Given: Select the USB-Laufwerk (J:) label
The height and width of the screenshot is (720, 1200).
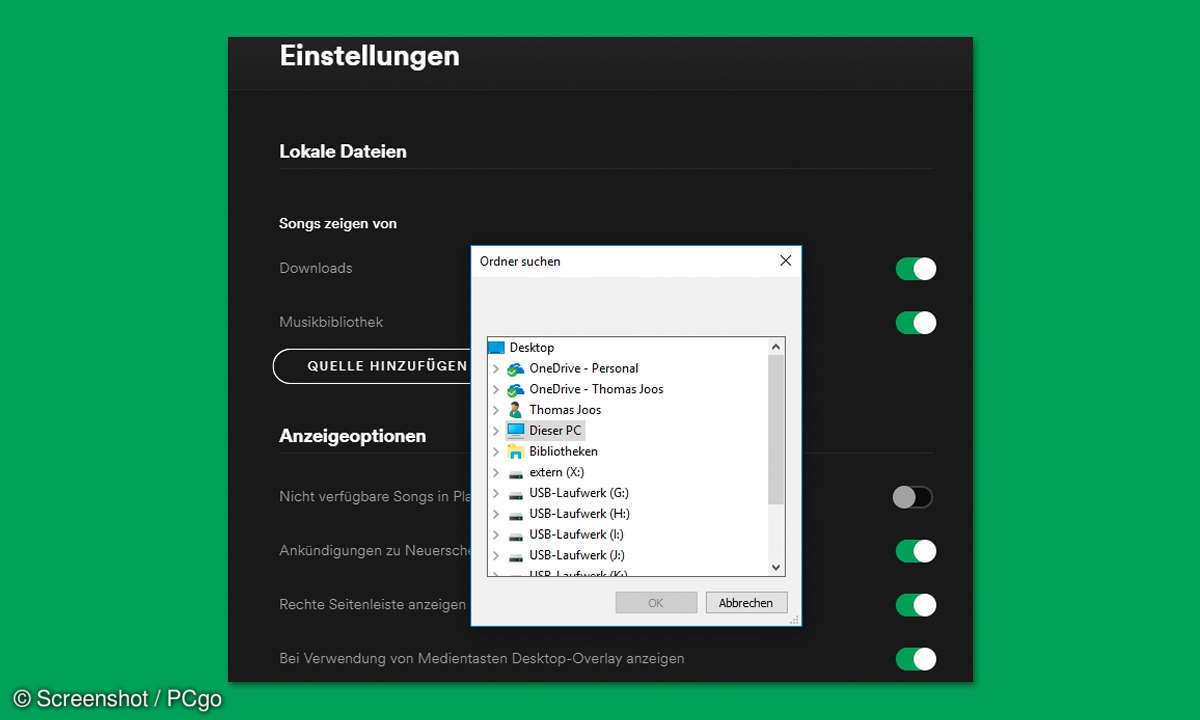Looking at the screenshot, I should click(577, 556).
